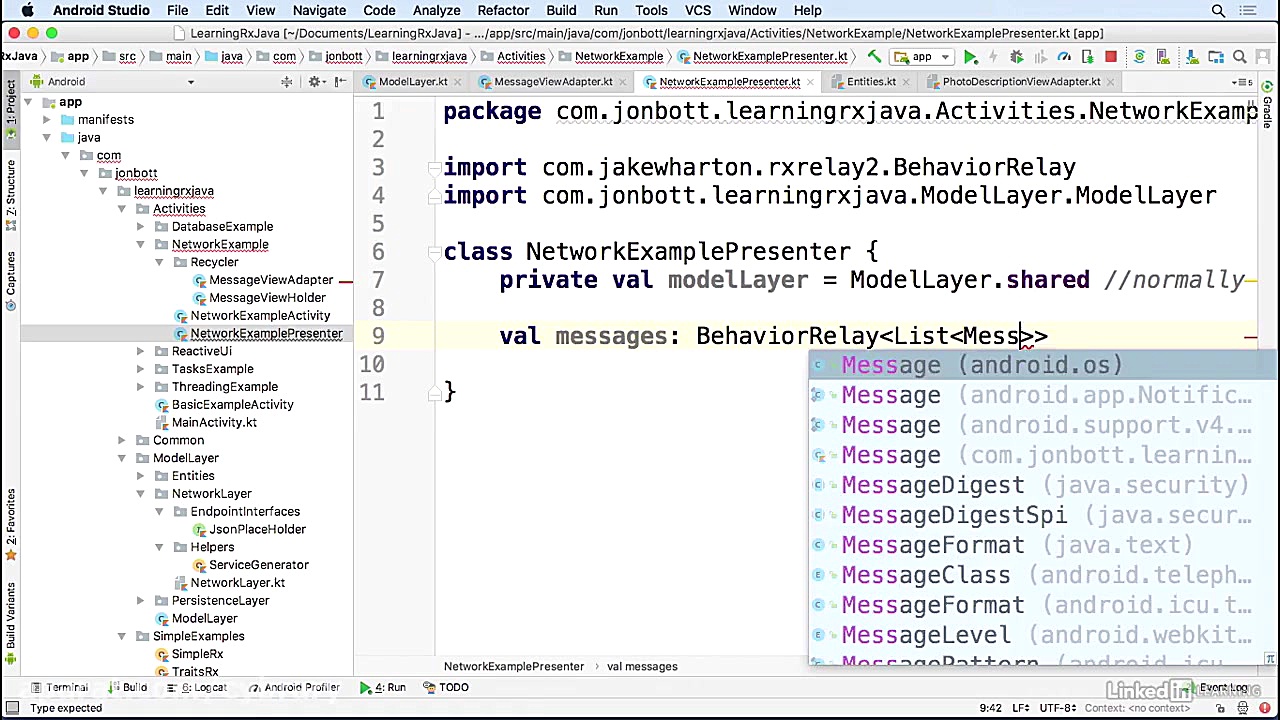Switch to the ModelLayer.kt tab
Screen dimensions: 1280x720
(412, 82)
